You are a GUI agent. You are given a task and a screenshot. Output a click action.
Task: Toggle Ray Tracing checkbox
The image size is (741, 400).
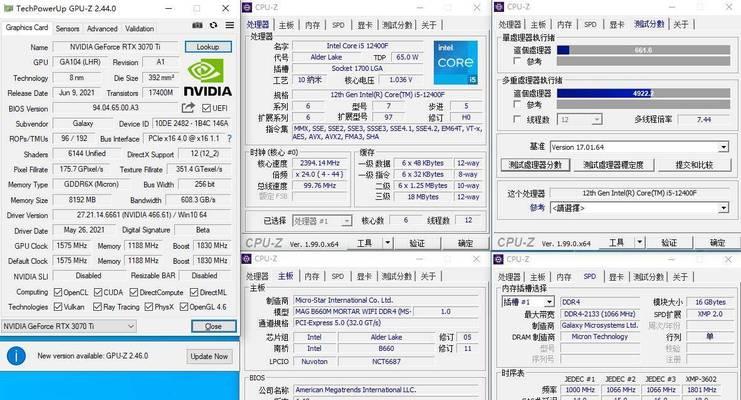point(97,307)
